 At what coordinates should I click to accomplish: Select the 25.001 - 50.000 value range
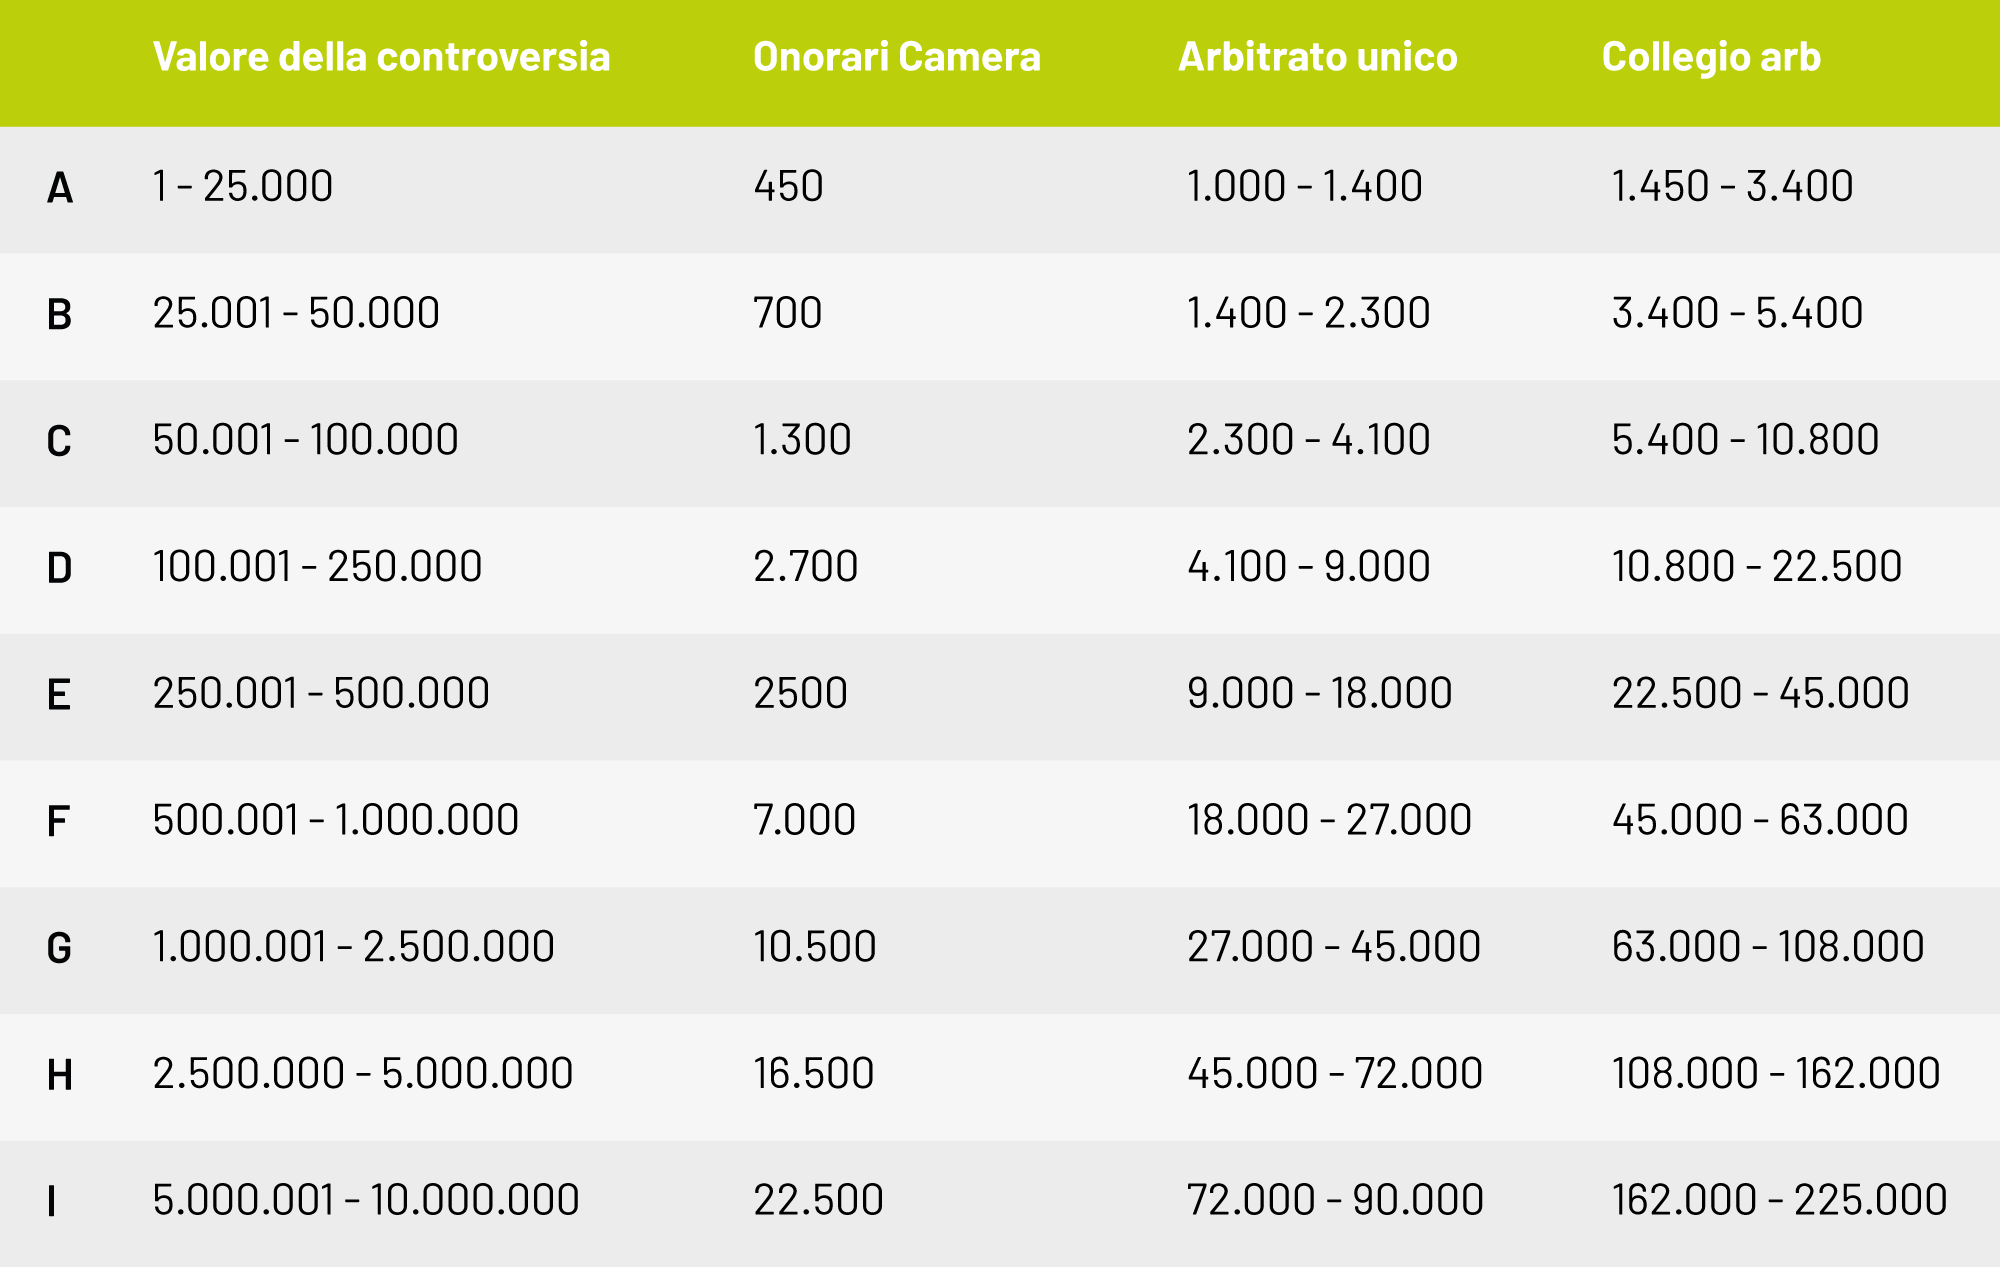[296, 313]
